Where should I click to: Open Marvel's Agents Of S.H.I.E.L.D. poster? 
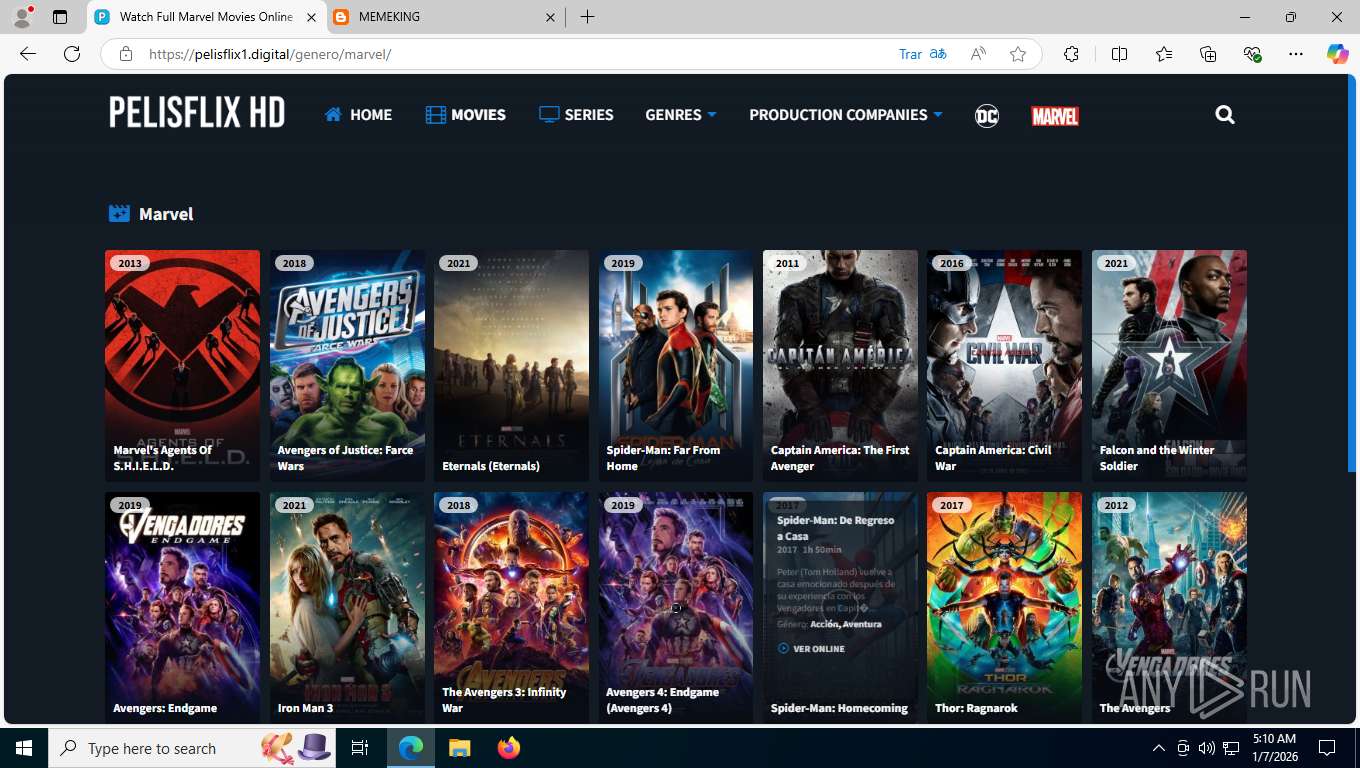(x=182, y=366)
